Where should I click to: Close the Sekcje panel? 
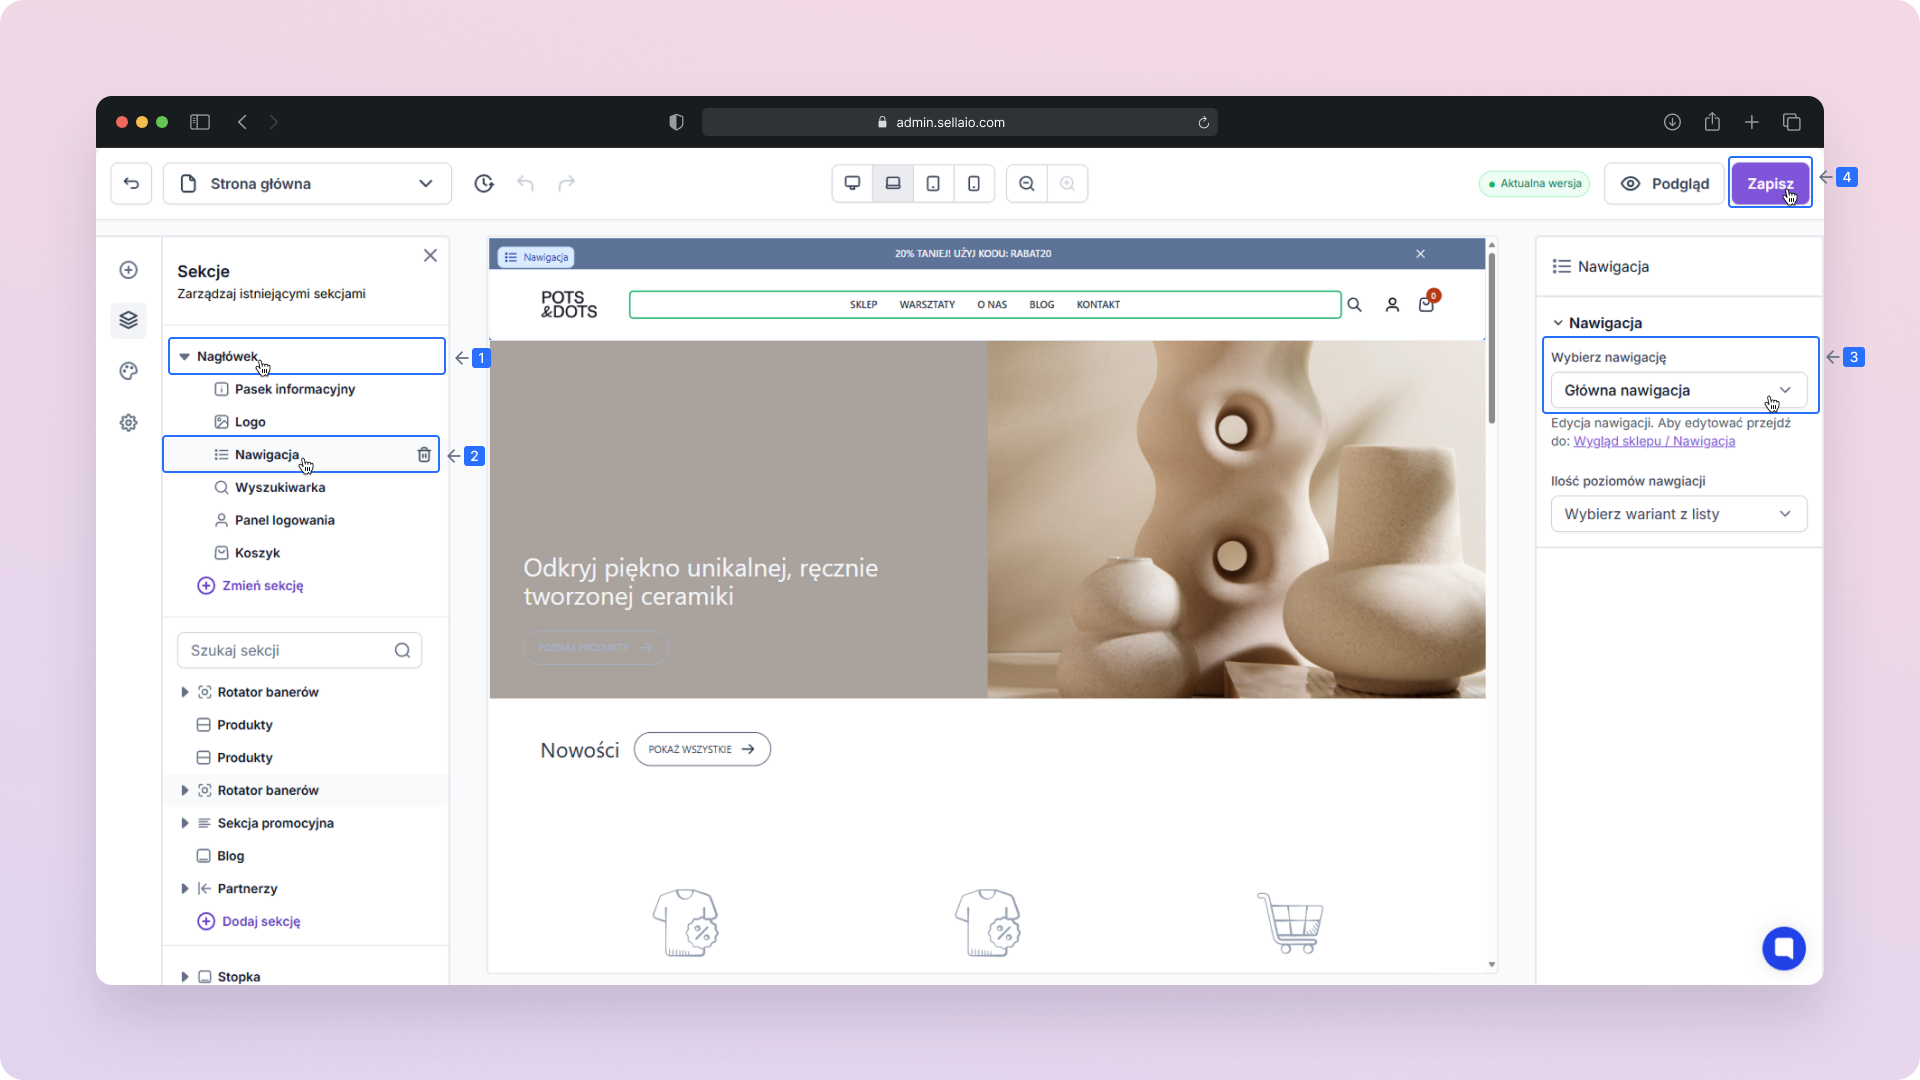430,255
